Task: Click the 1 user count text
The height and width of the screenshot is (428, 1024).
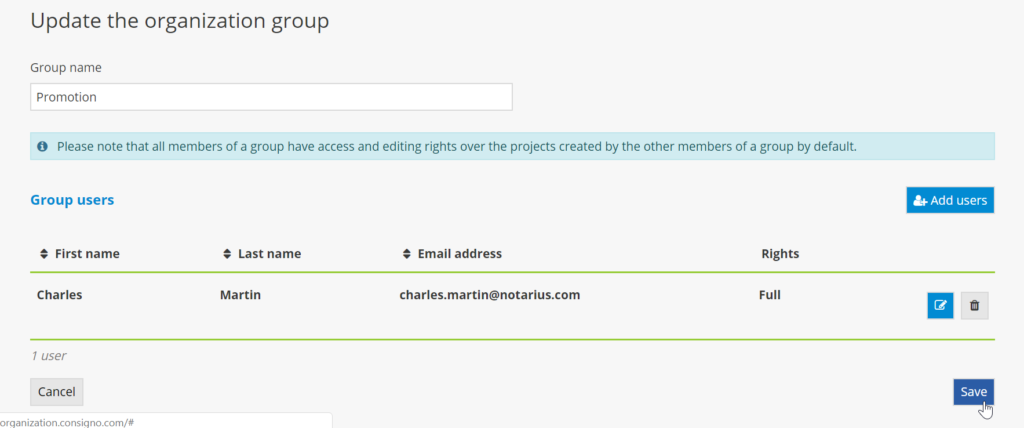Action: (x=48, y=355)
